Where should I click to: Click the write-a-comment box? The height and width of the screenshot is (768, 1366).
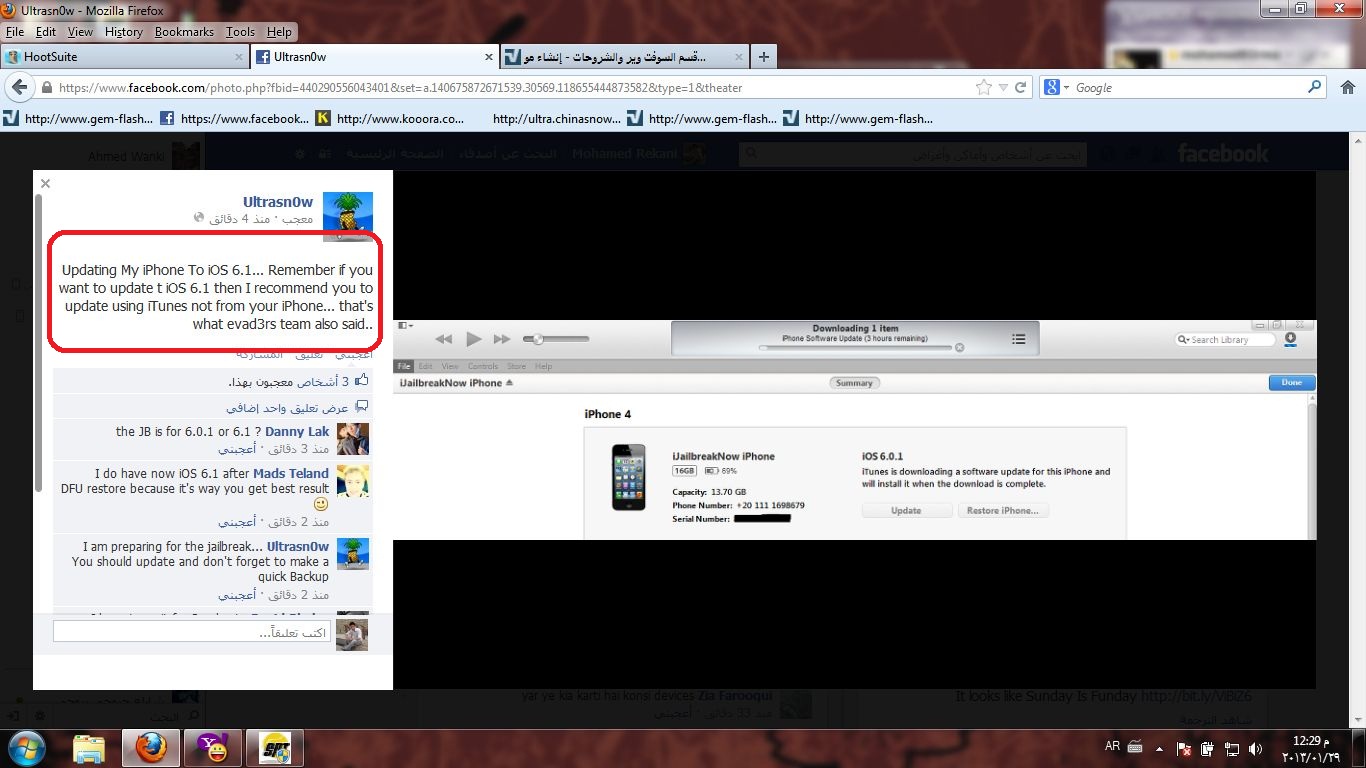192,633
